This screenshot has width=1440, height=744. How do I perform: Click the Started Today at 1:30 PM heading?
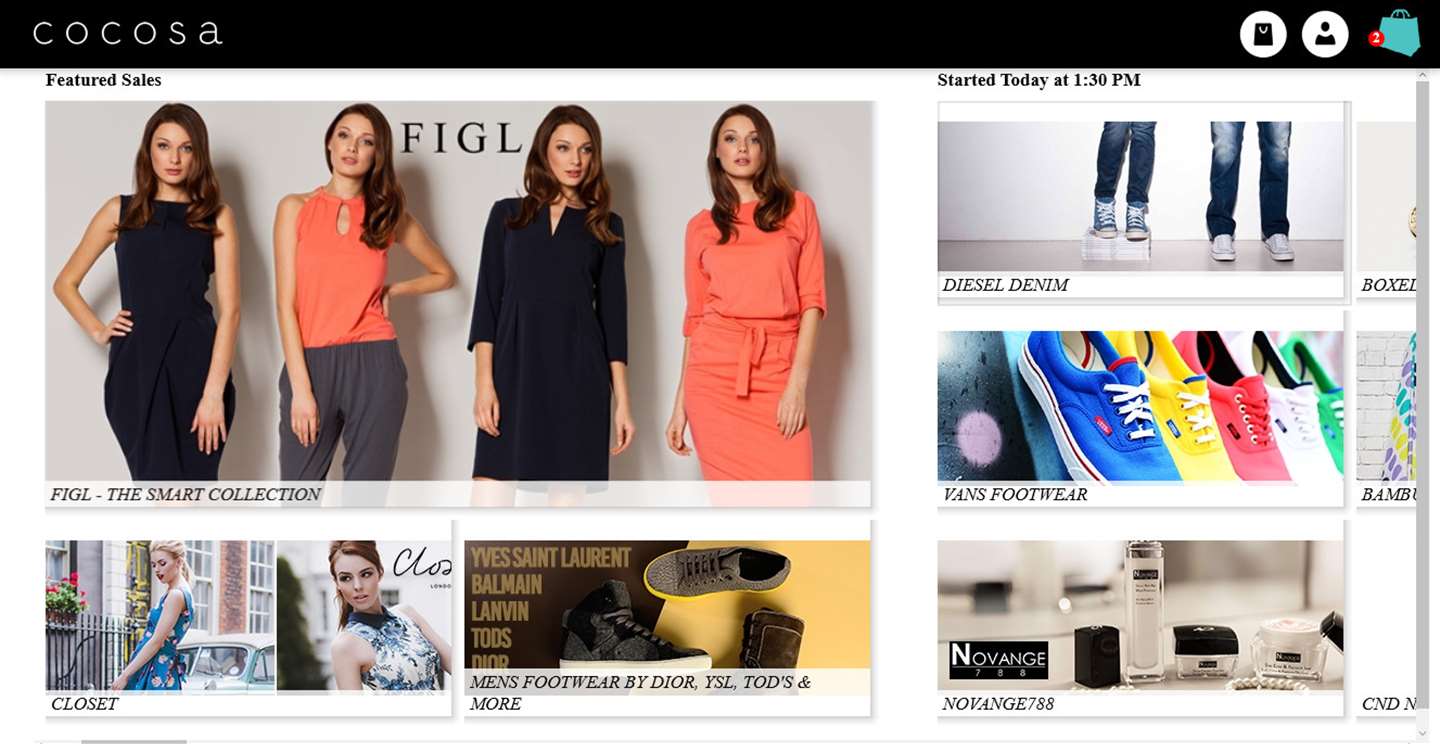pyautogui.click(x=1039, y=80)
